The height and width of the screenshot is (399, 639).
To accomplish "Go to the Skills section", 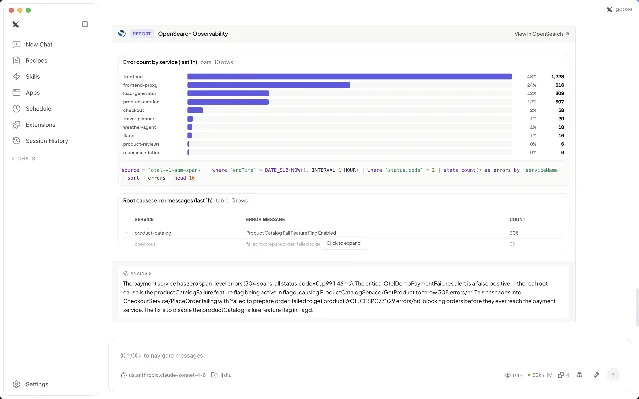I will (33, 77).
